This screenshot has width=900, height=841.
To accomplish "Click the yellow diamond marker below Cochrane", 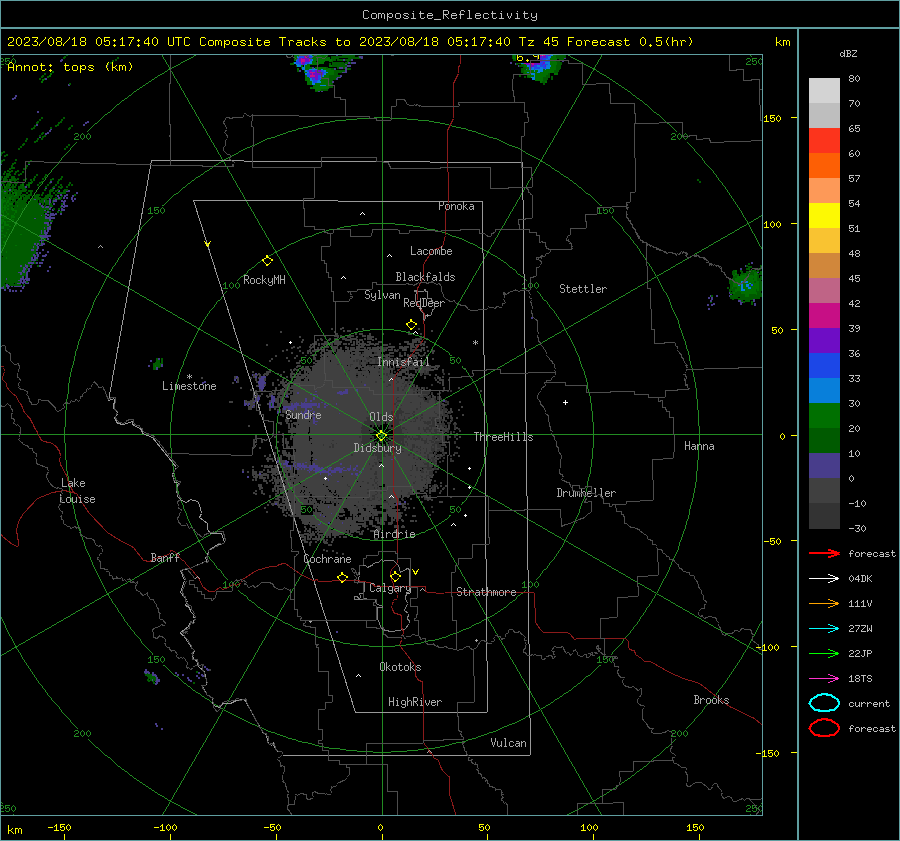I will click(x=343, y=577).
